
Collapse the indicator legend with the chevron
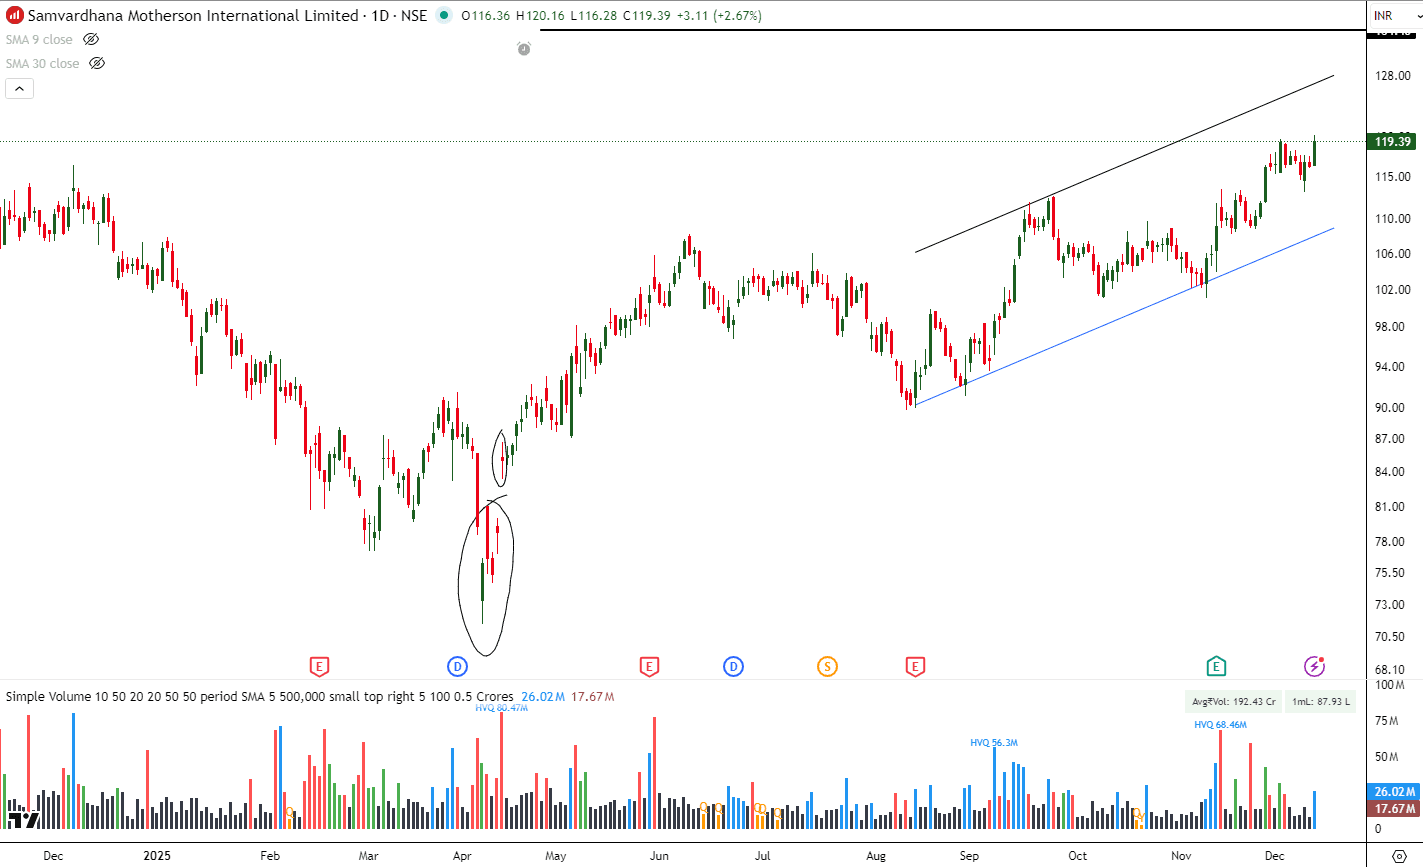click(x=19, y=88)
